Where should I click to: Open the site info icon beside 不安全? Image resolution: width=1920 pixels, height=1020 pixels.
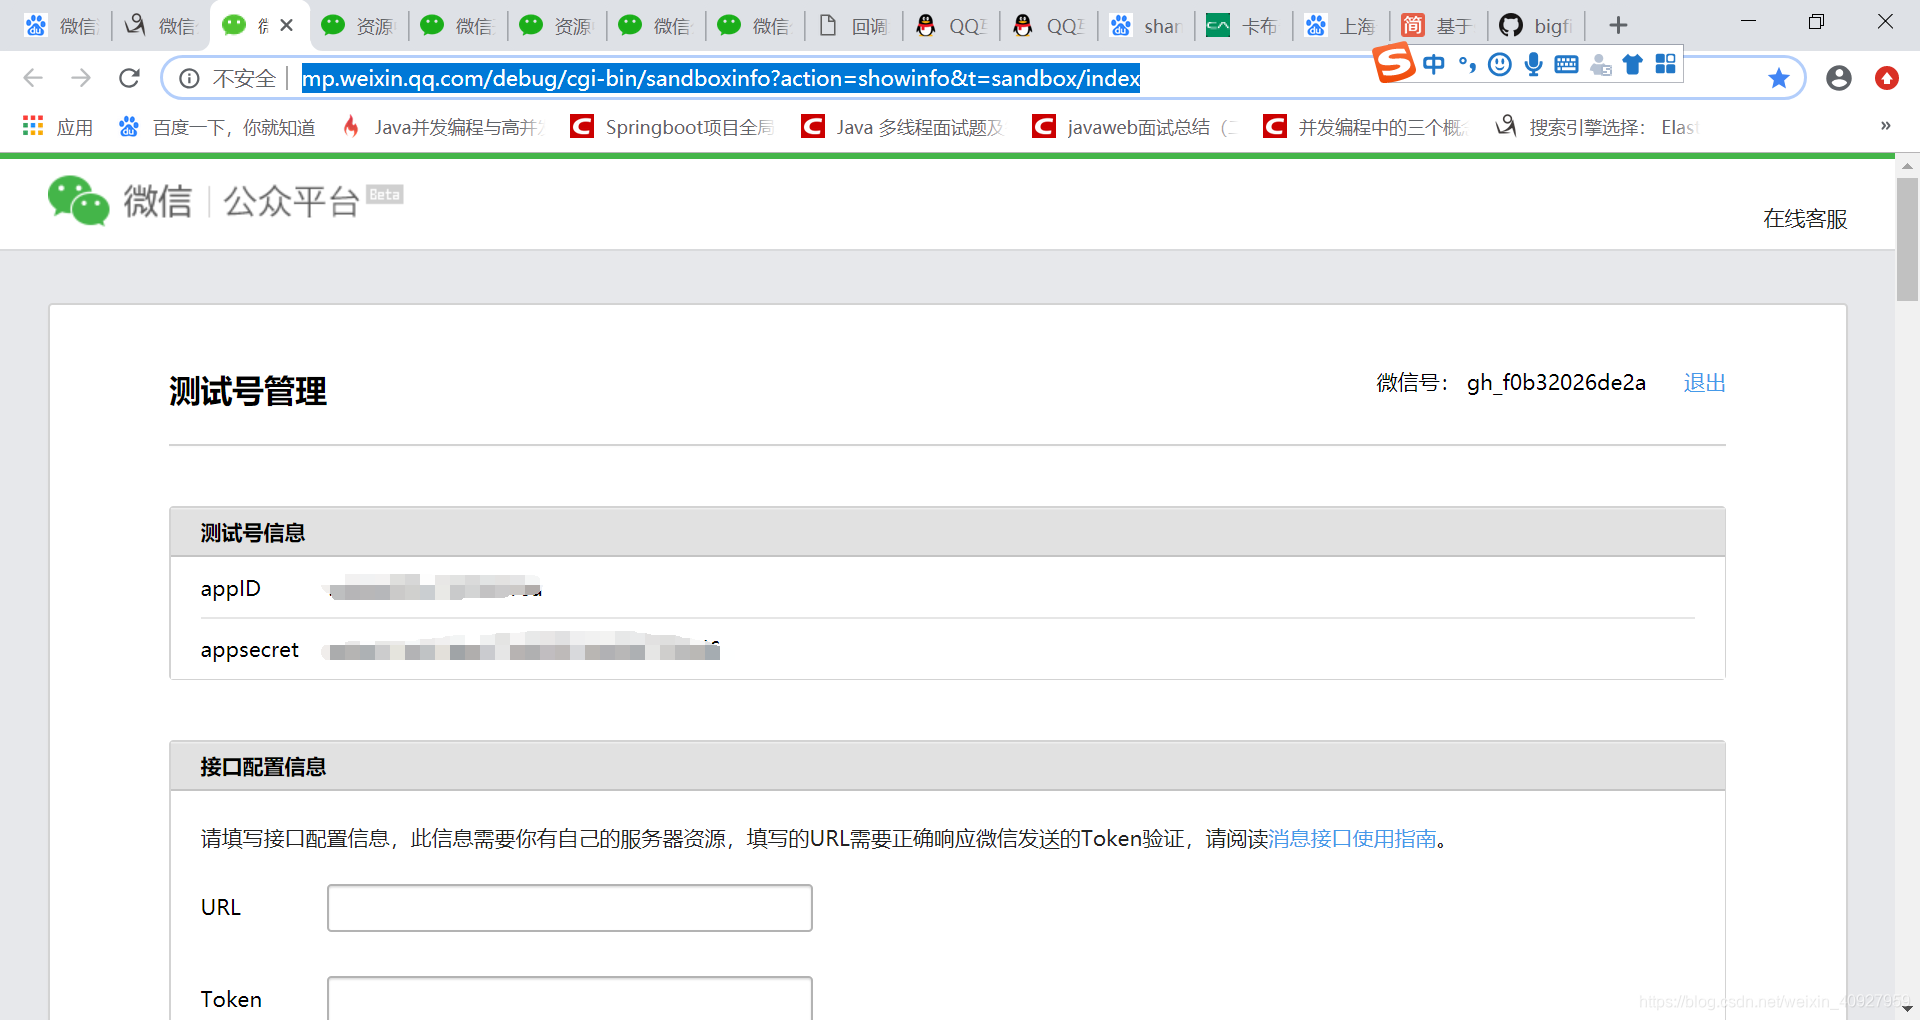point(189,78)
